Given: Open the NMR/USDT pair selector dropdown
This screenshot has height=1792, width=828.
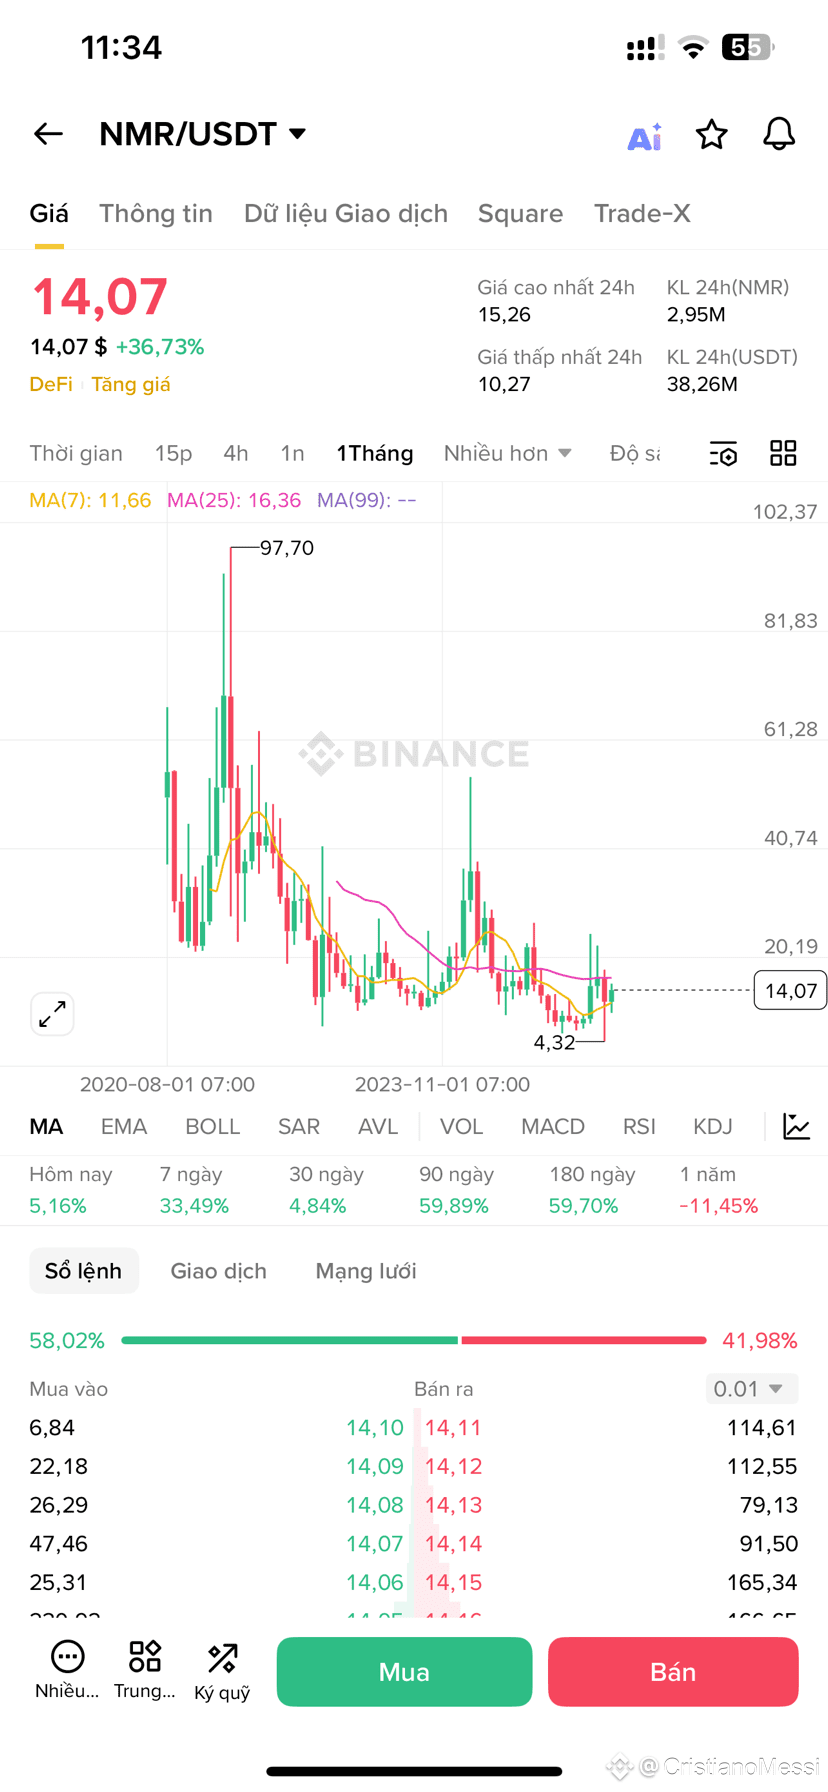Looking at the screenshot, I should (203, 134).
